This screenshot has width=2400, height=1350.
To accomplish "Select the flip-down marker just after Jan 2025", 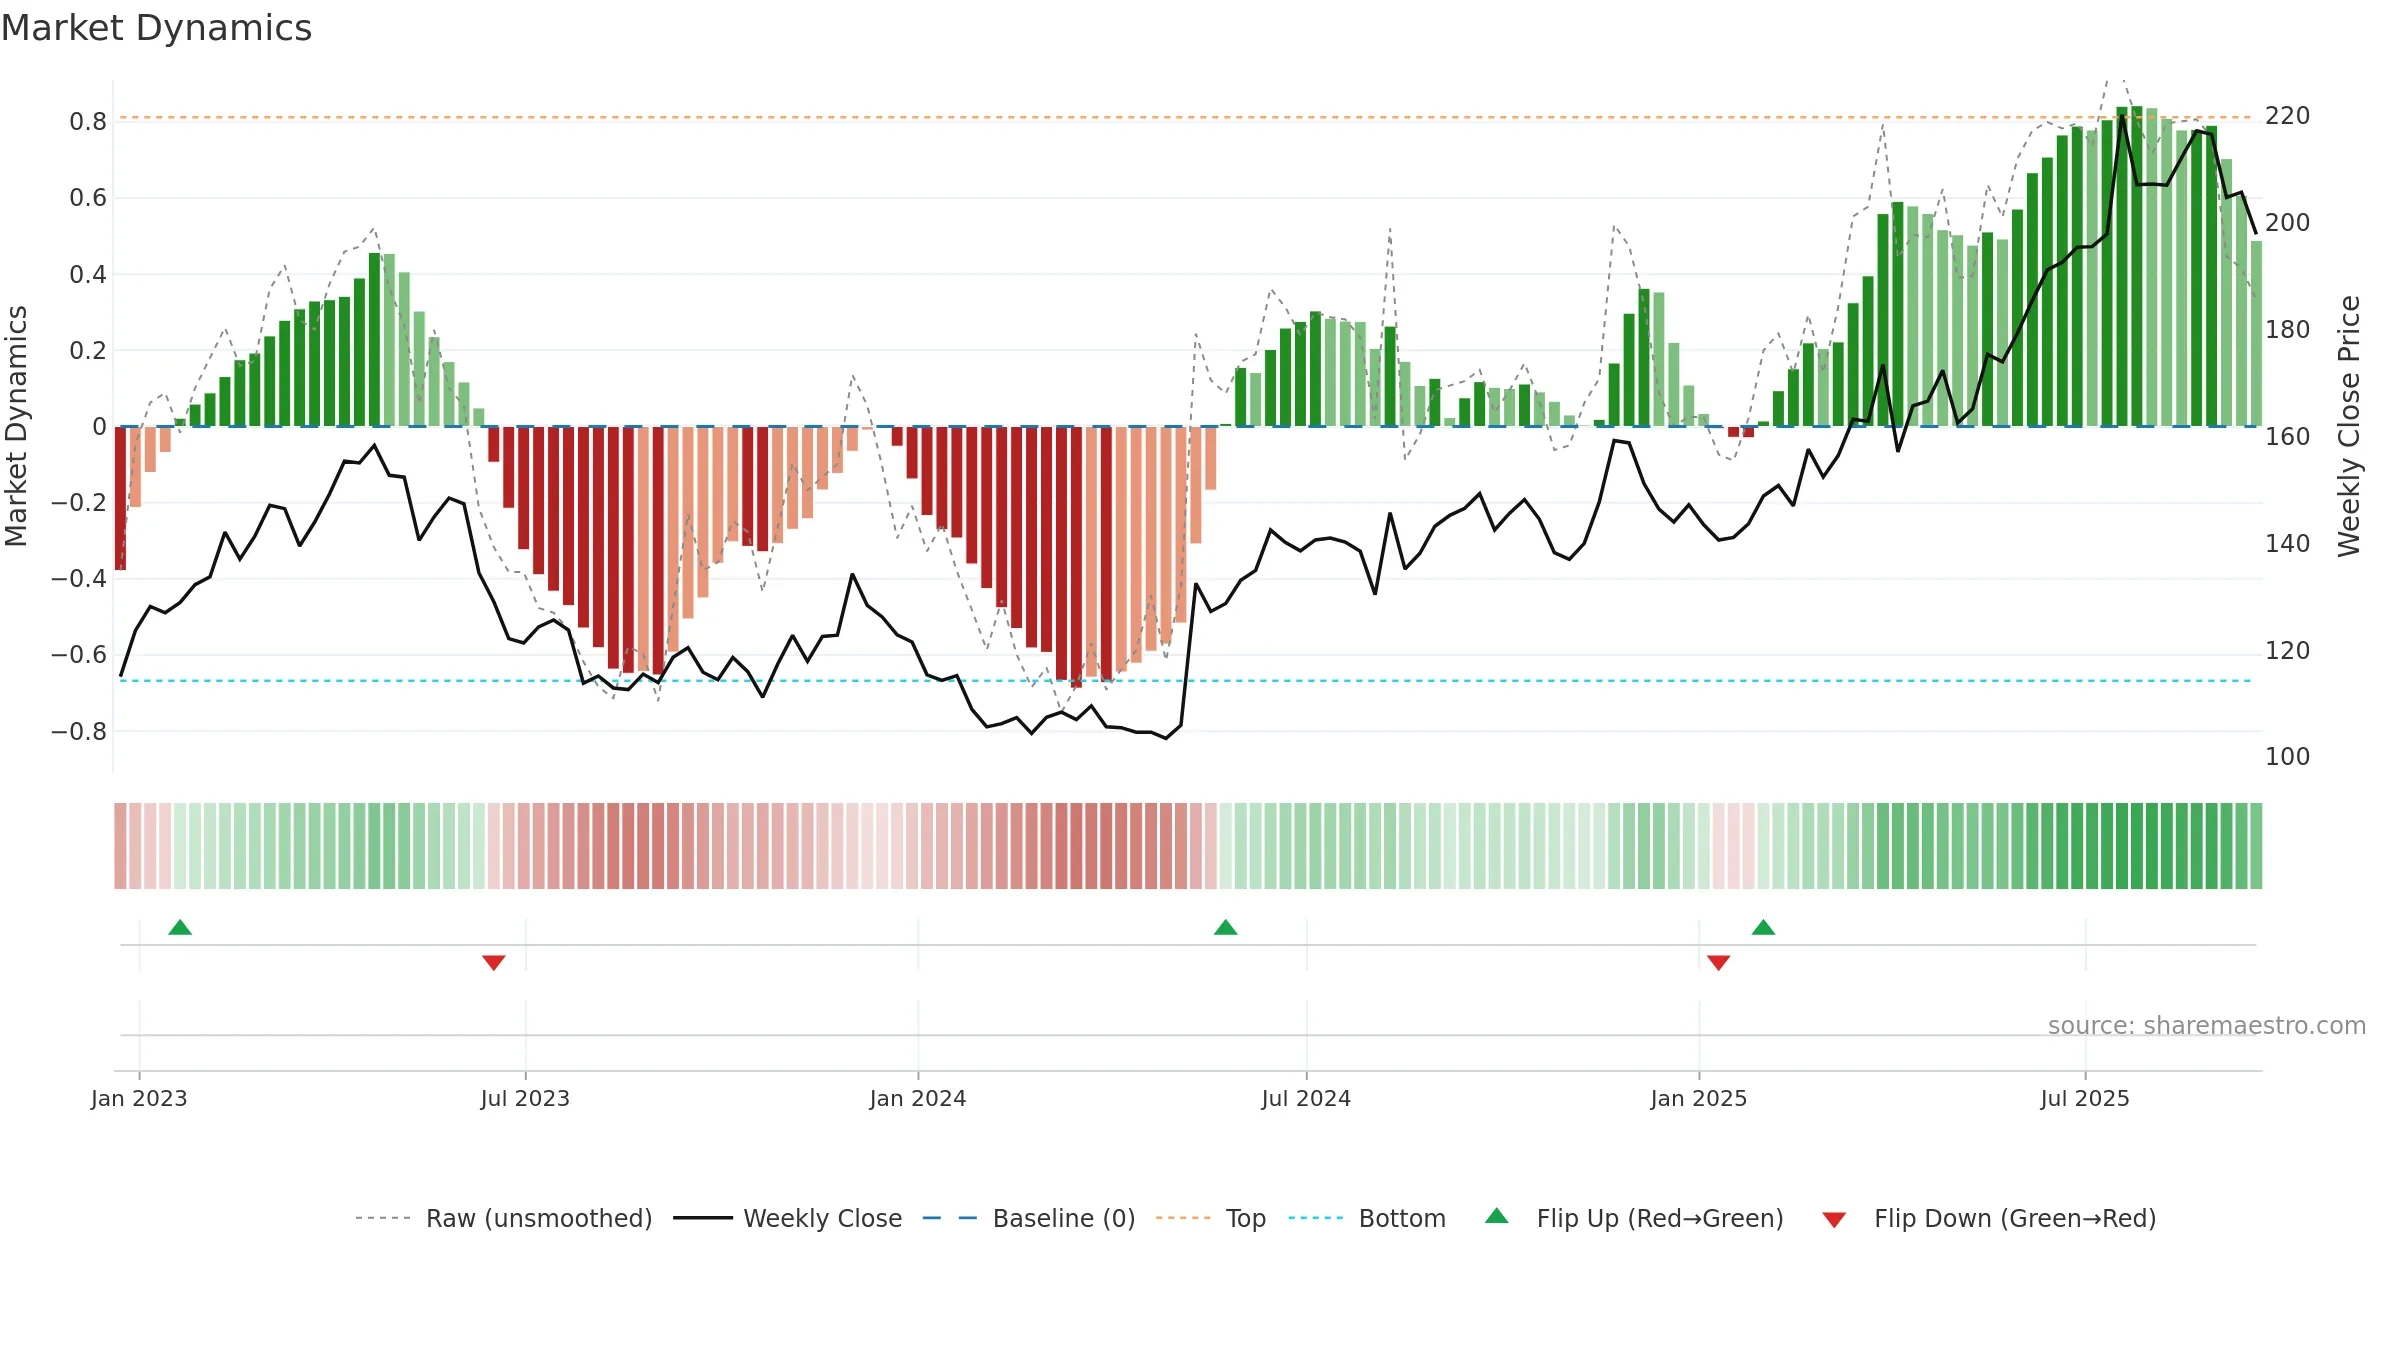I will [1719, 962].
